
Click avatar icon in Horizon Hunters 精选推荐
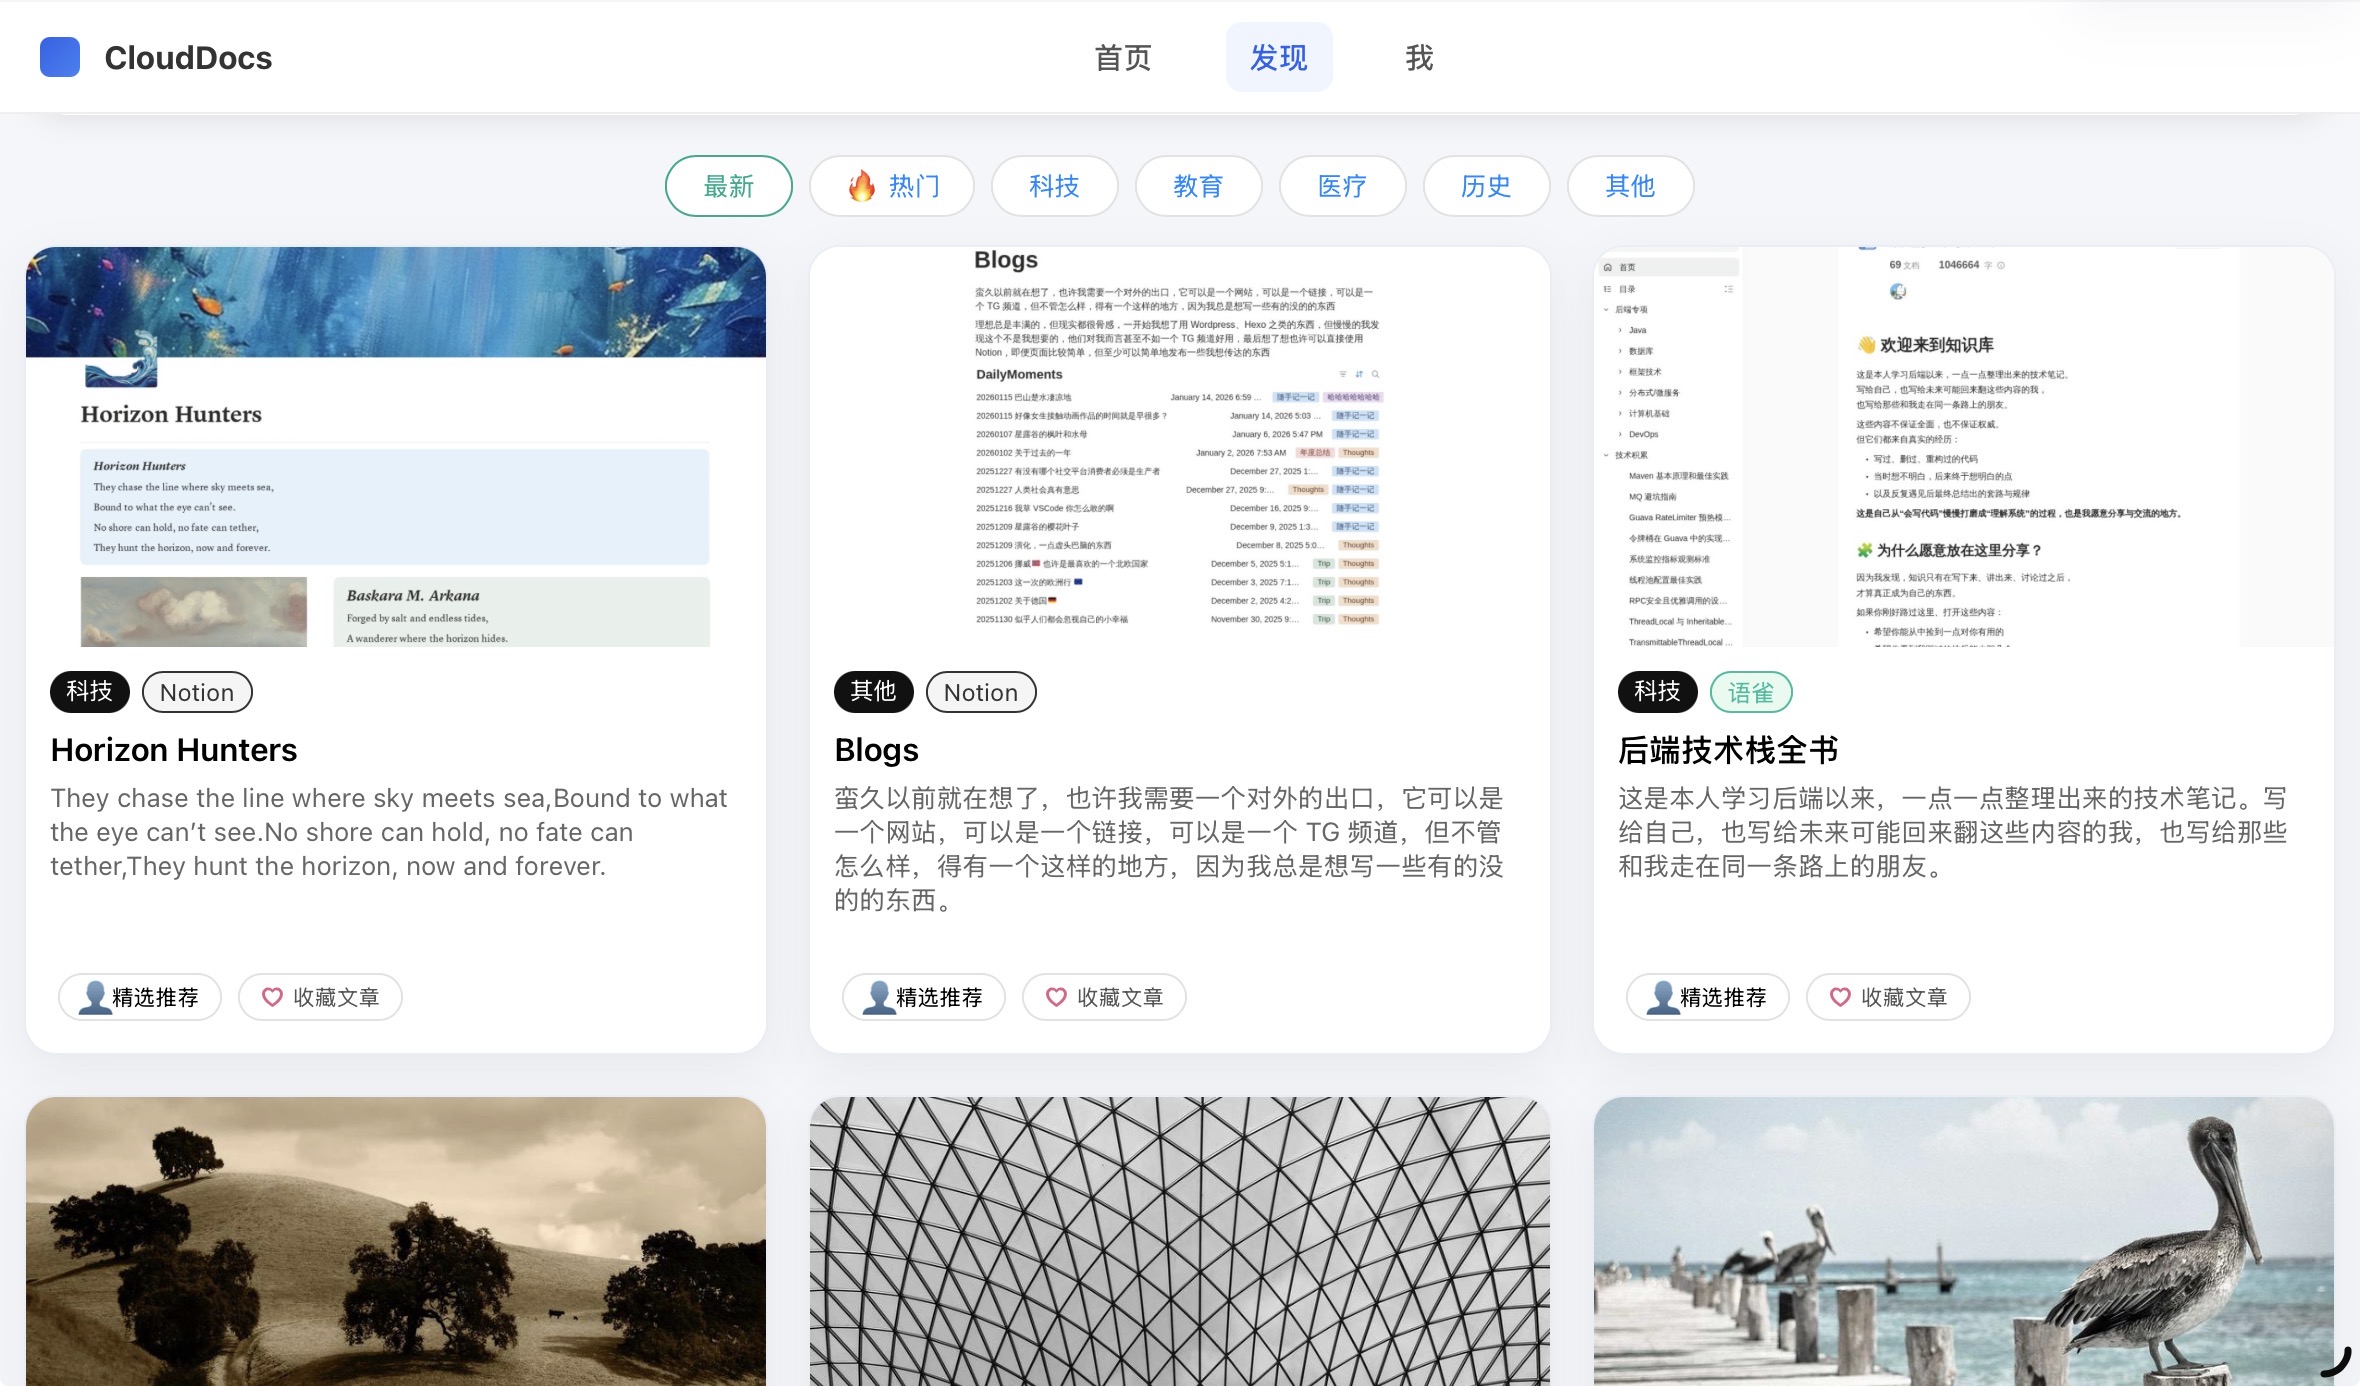[x=95, y=997]
